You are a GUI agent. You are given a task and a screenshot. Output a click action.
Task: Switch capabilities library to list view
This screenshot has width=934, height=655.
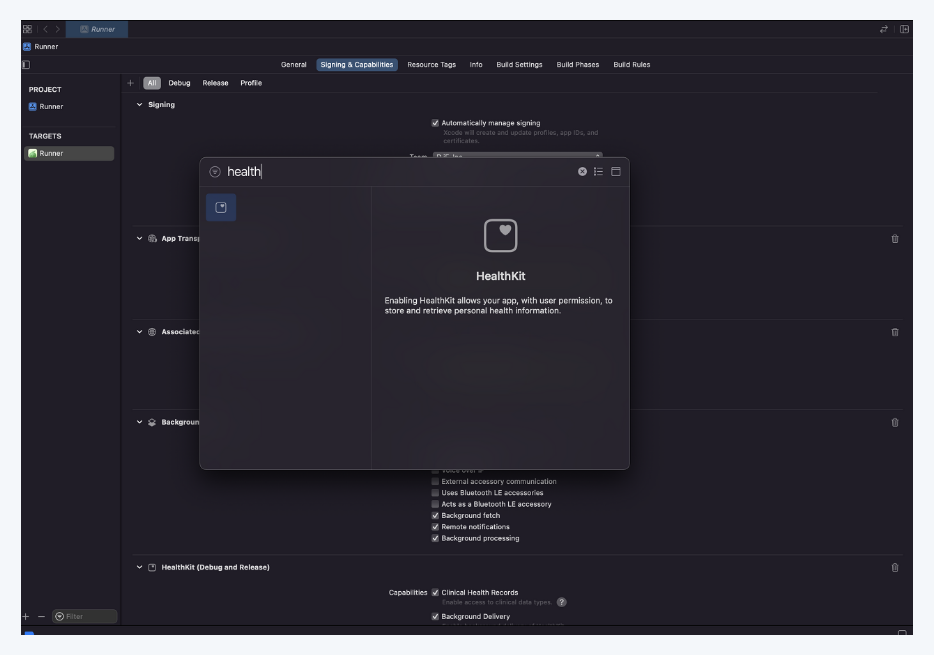click(x=598, y=171)
